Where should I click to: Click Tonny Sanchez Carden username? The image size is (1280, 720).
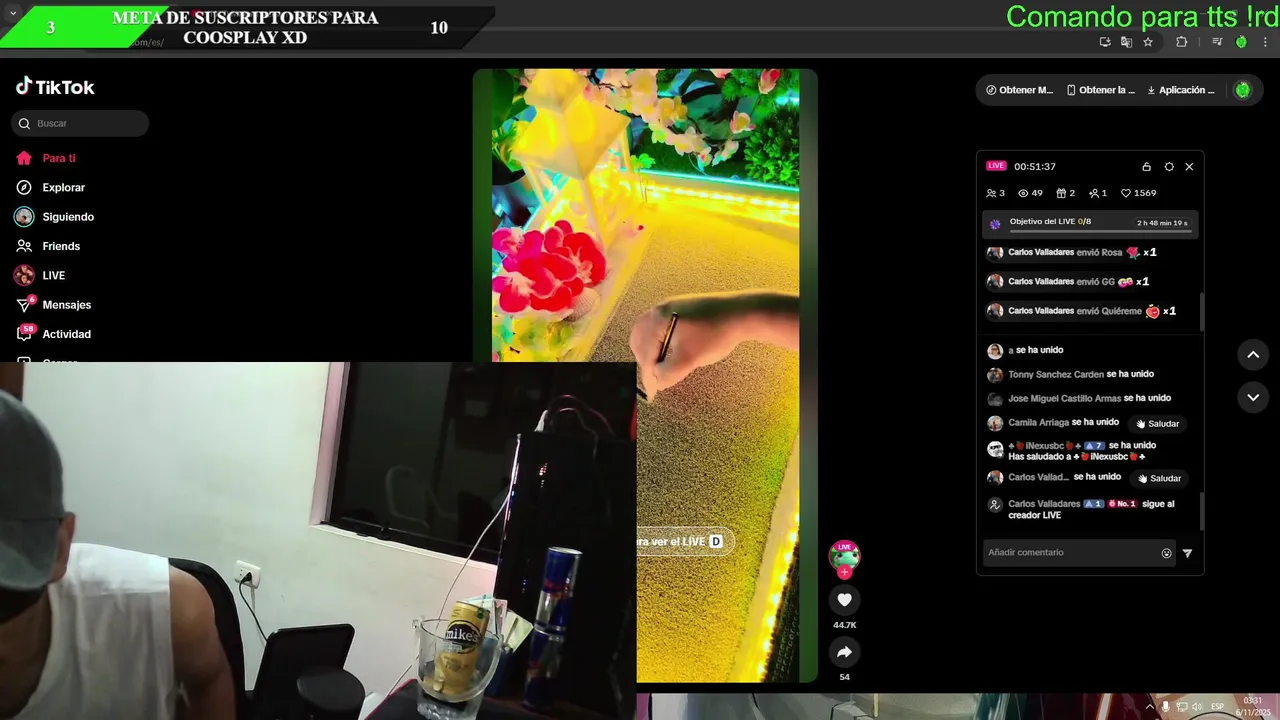coord(1056,374)
